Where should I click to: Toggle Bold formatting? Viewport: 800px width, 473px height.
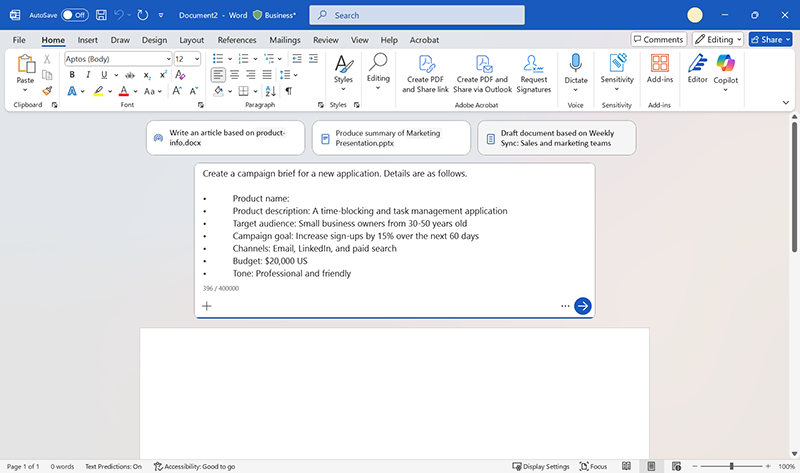[x=72, y=74]
